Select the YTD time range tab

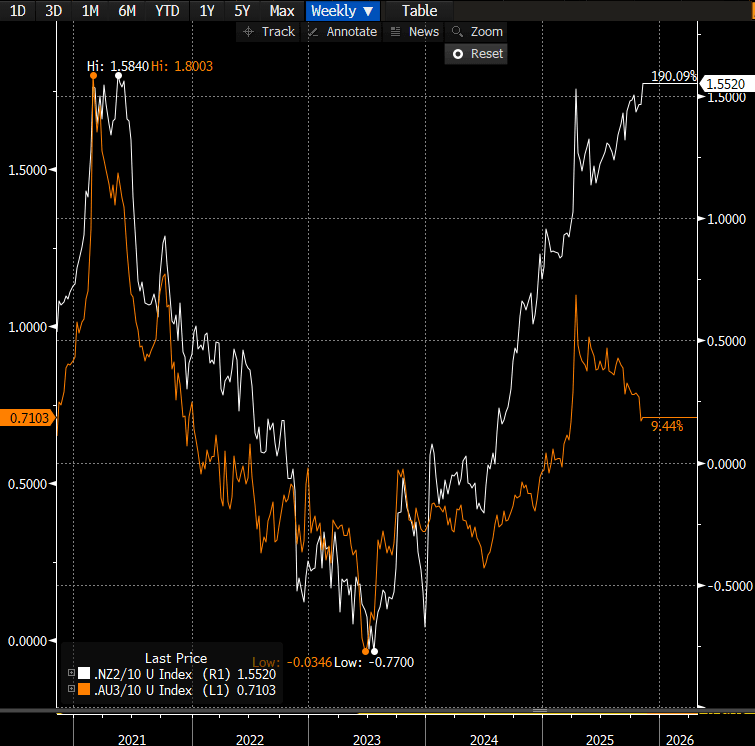point(169,11)
